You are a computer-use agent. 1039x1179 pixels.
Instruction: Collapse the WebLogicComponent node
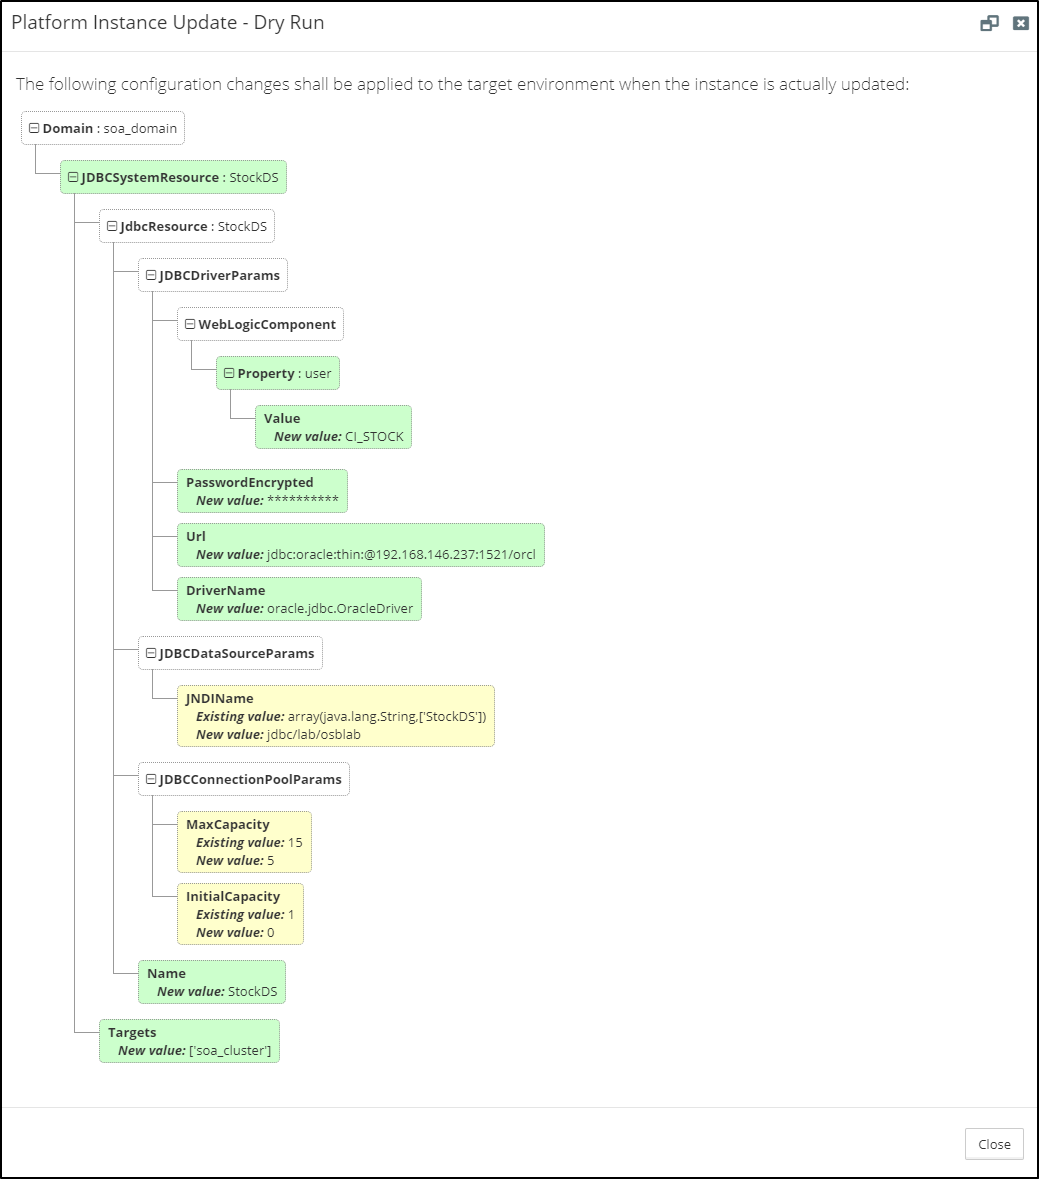(x=190, y=324)
